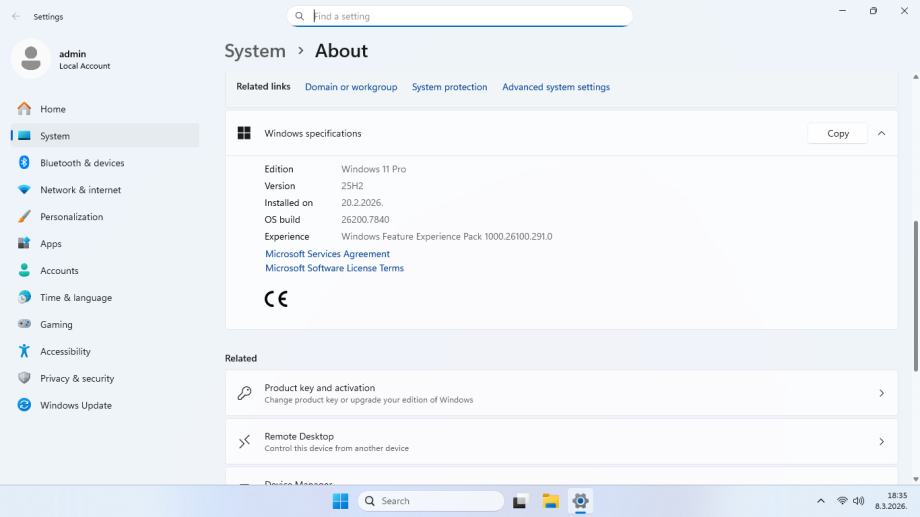This screenshot has width=920, height=517.
Task: Show hidden icons chevron in system tray
Action: point(821,501)
